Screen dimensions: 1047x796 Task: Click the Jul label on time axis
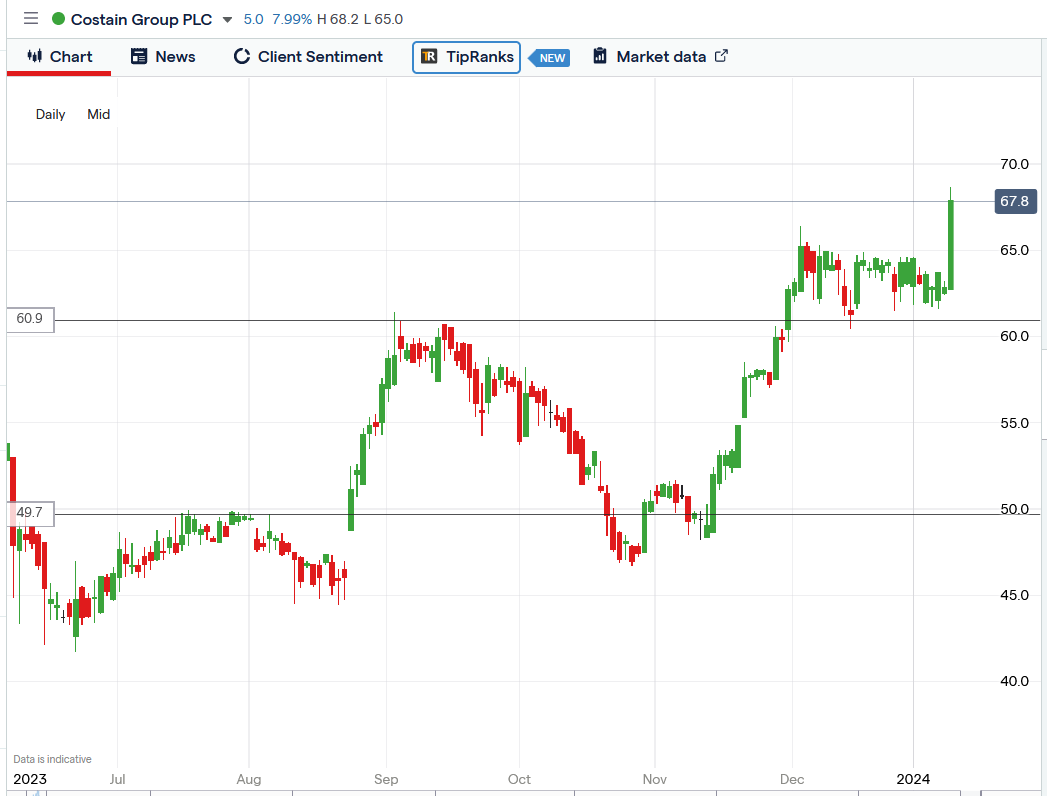118,779
